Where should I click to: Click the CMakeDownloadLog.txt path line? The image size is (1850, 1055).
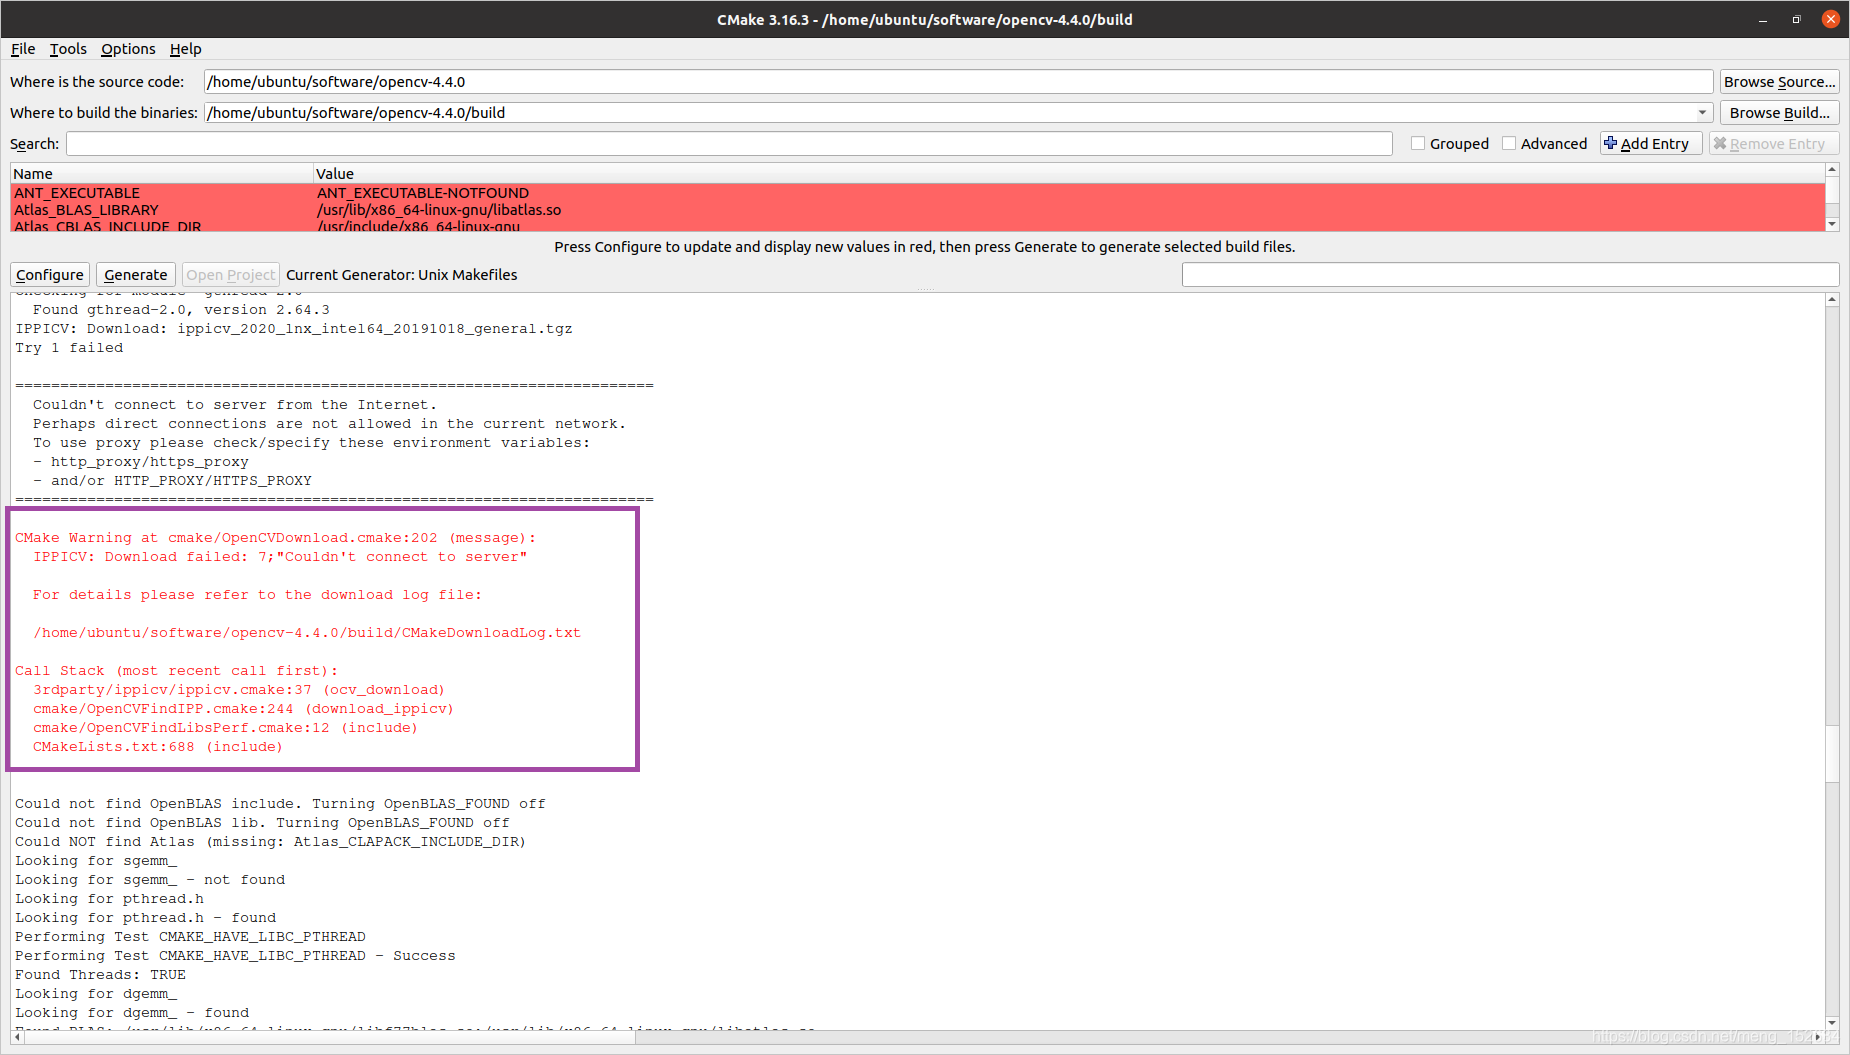[307, 633]
